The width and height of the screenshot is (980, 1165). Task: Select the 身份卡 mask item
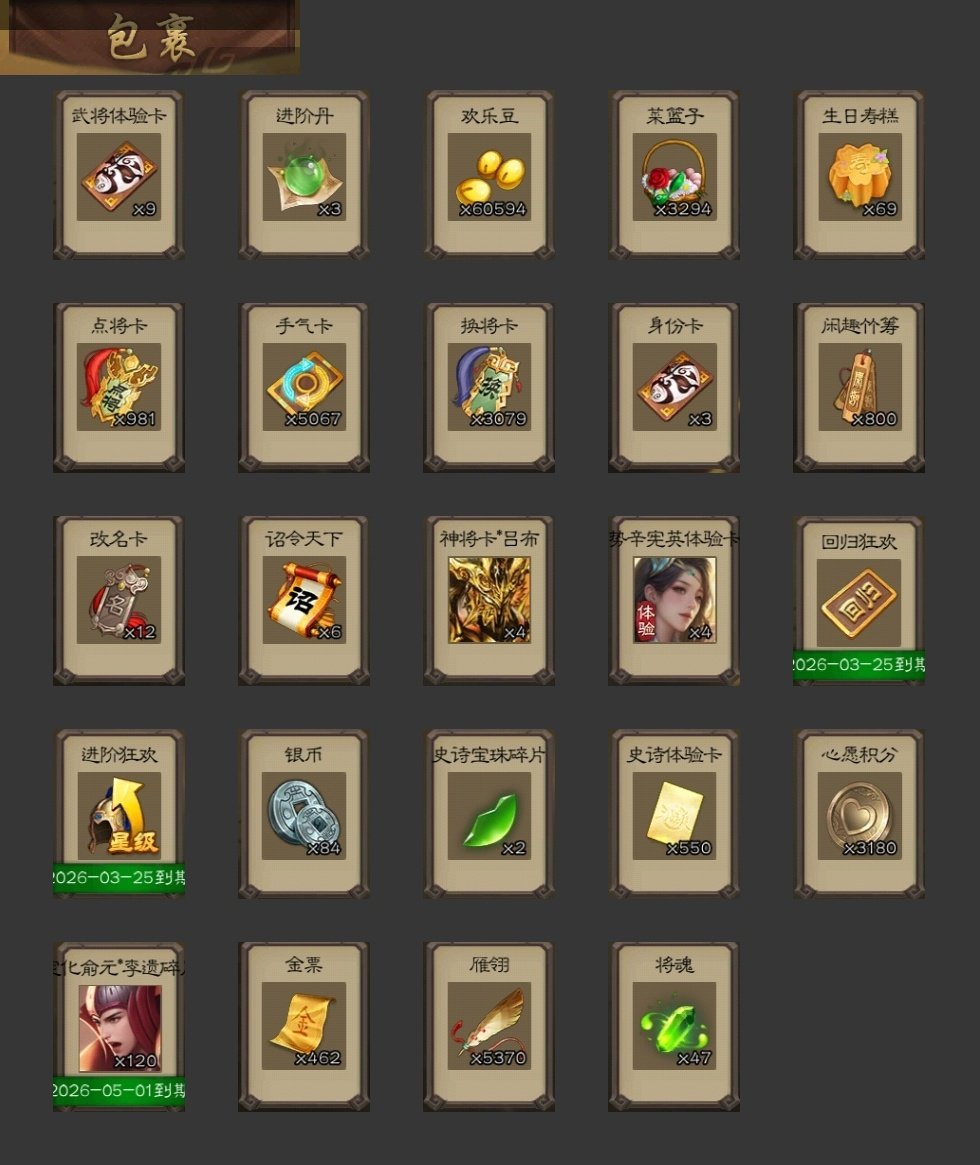coord(674,387)
